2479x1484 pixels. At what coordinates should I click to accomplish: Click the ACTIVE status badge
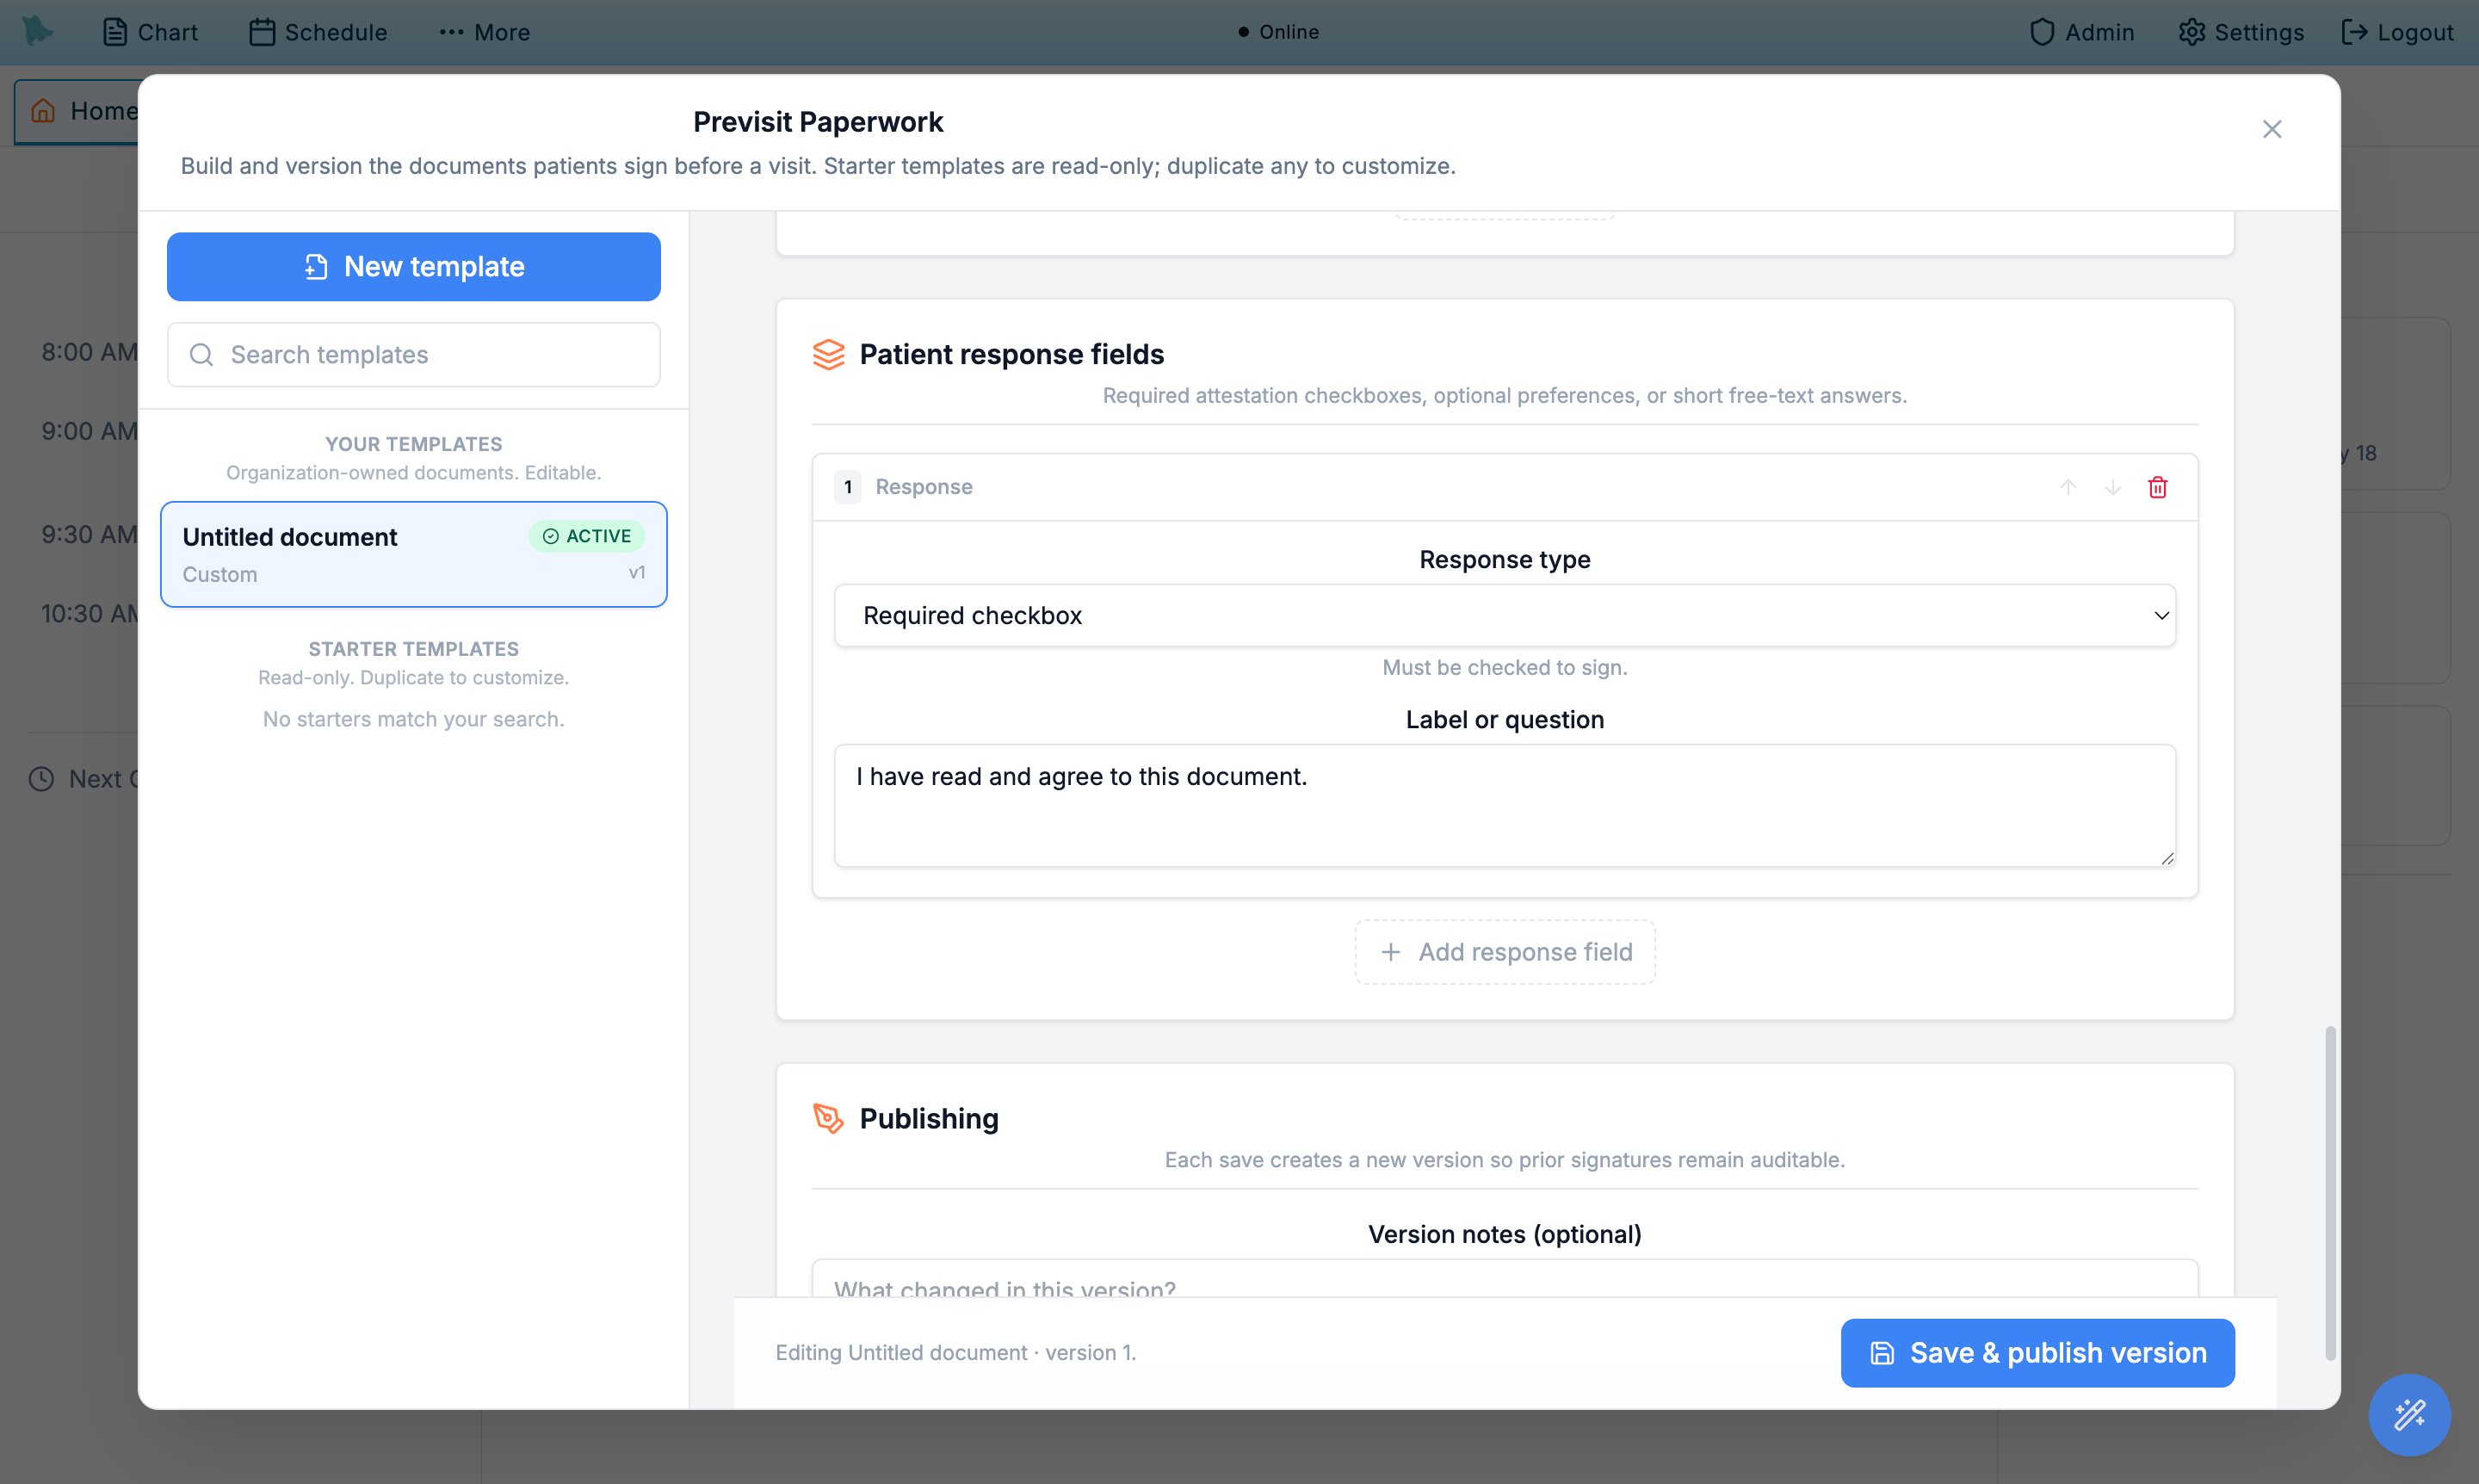pyautogui.click(x=587, y=536)
